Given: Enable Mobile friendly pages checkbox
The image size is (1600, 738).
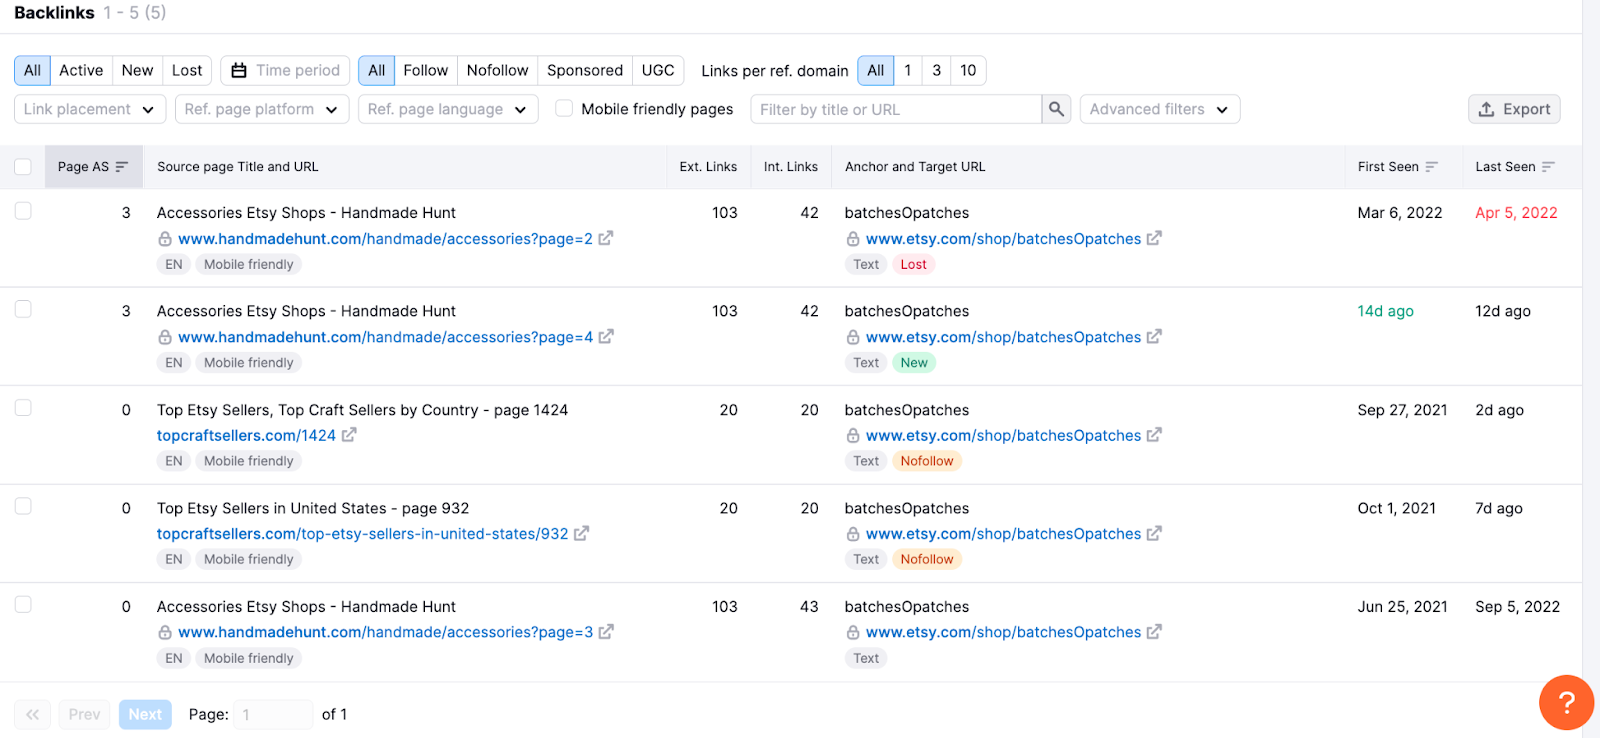Looking at the screenshot, I should pos(564,108).
